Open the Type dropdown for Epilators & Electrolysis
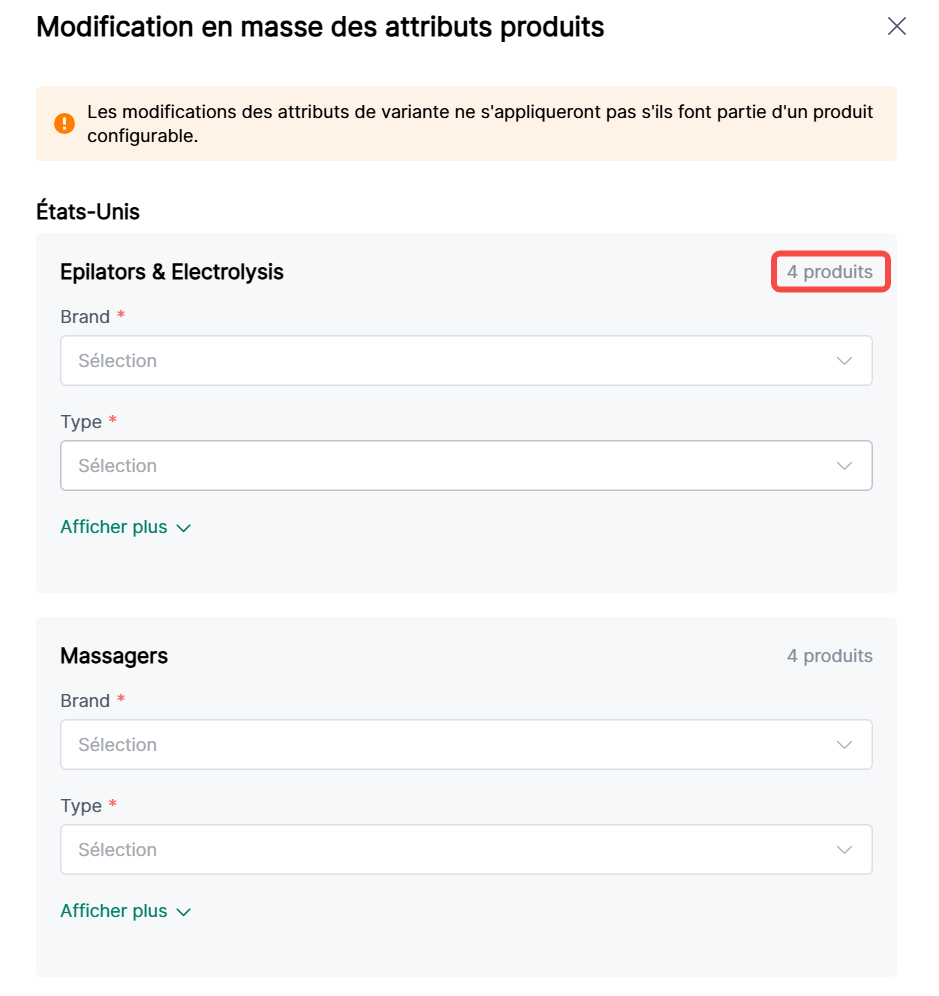The height and width of the screenshot is (996, 939). pyautogui.click(x=466, y=466)
